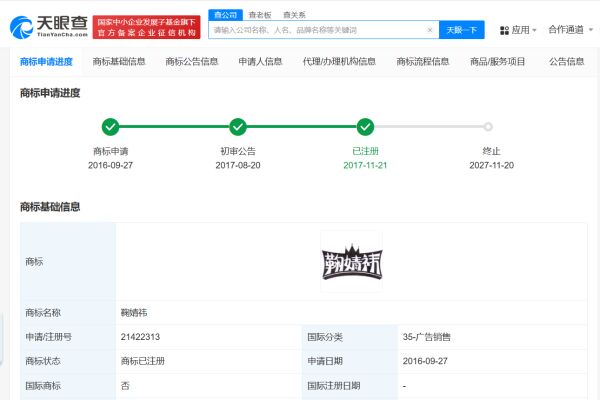Open the 商品/服务项目 tab
The width and height of the screenshot is (600, 400).
pos(498,62)
